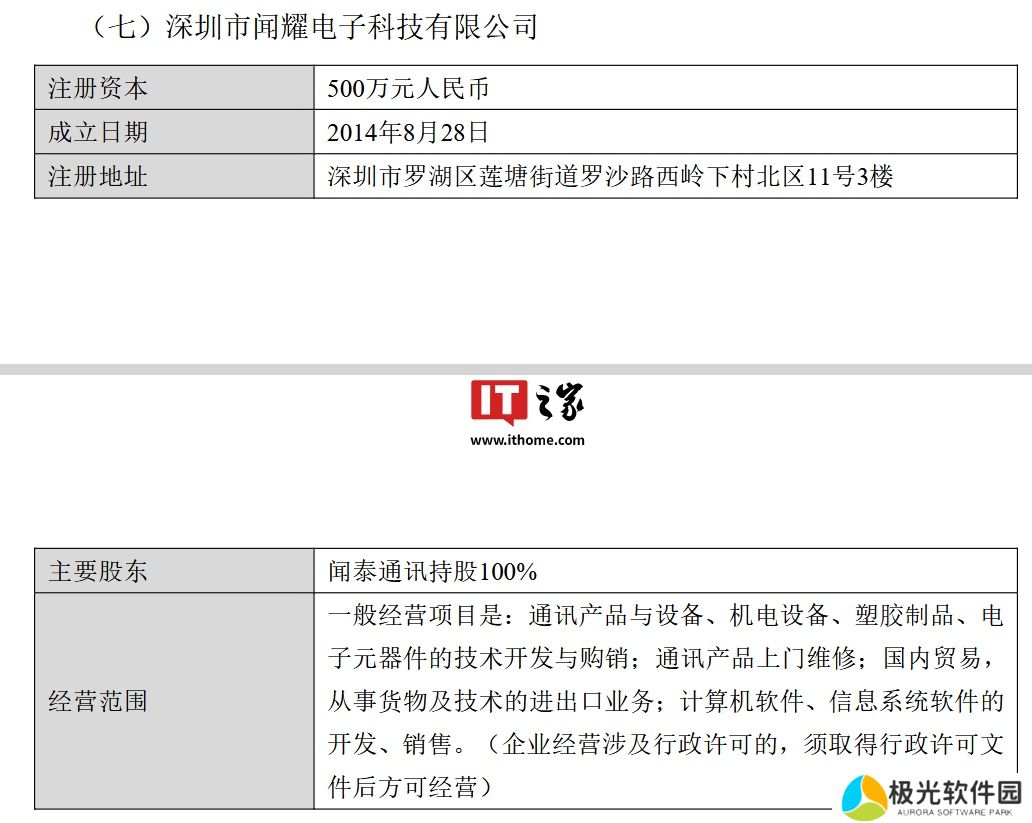1032x823 pixels.
Task: Select the date 2014年8月28日
Action: pyautogui.click(x=408, y=132)
